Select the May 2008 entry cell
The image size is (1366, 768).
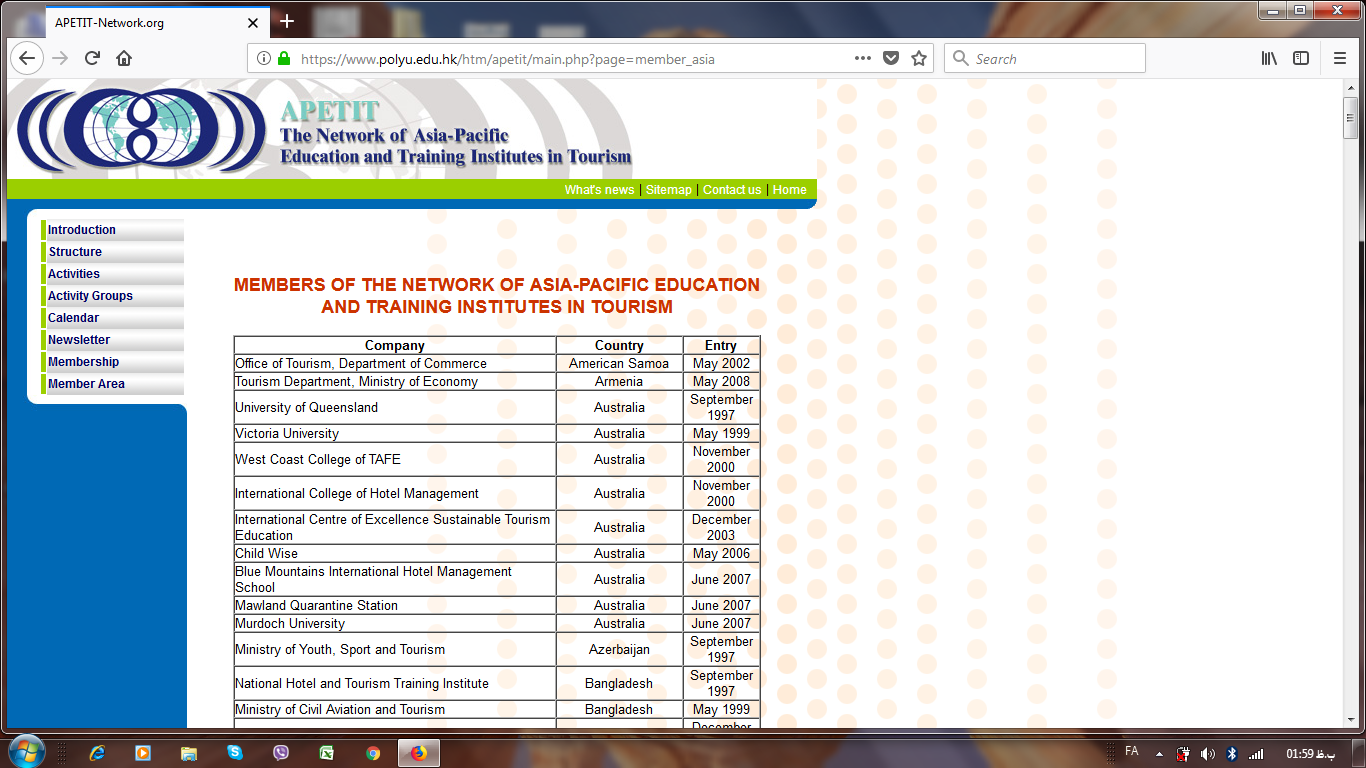[x=721, y=382]
